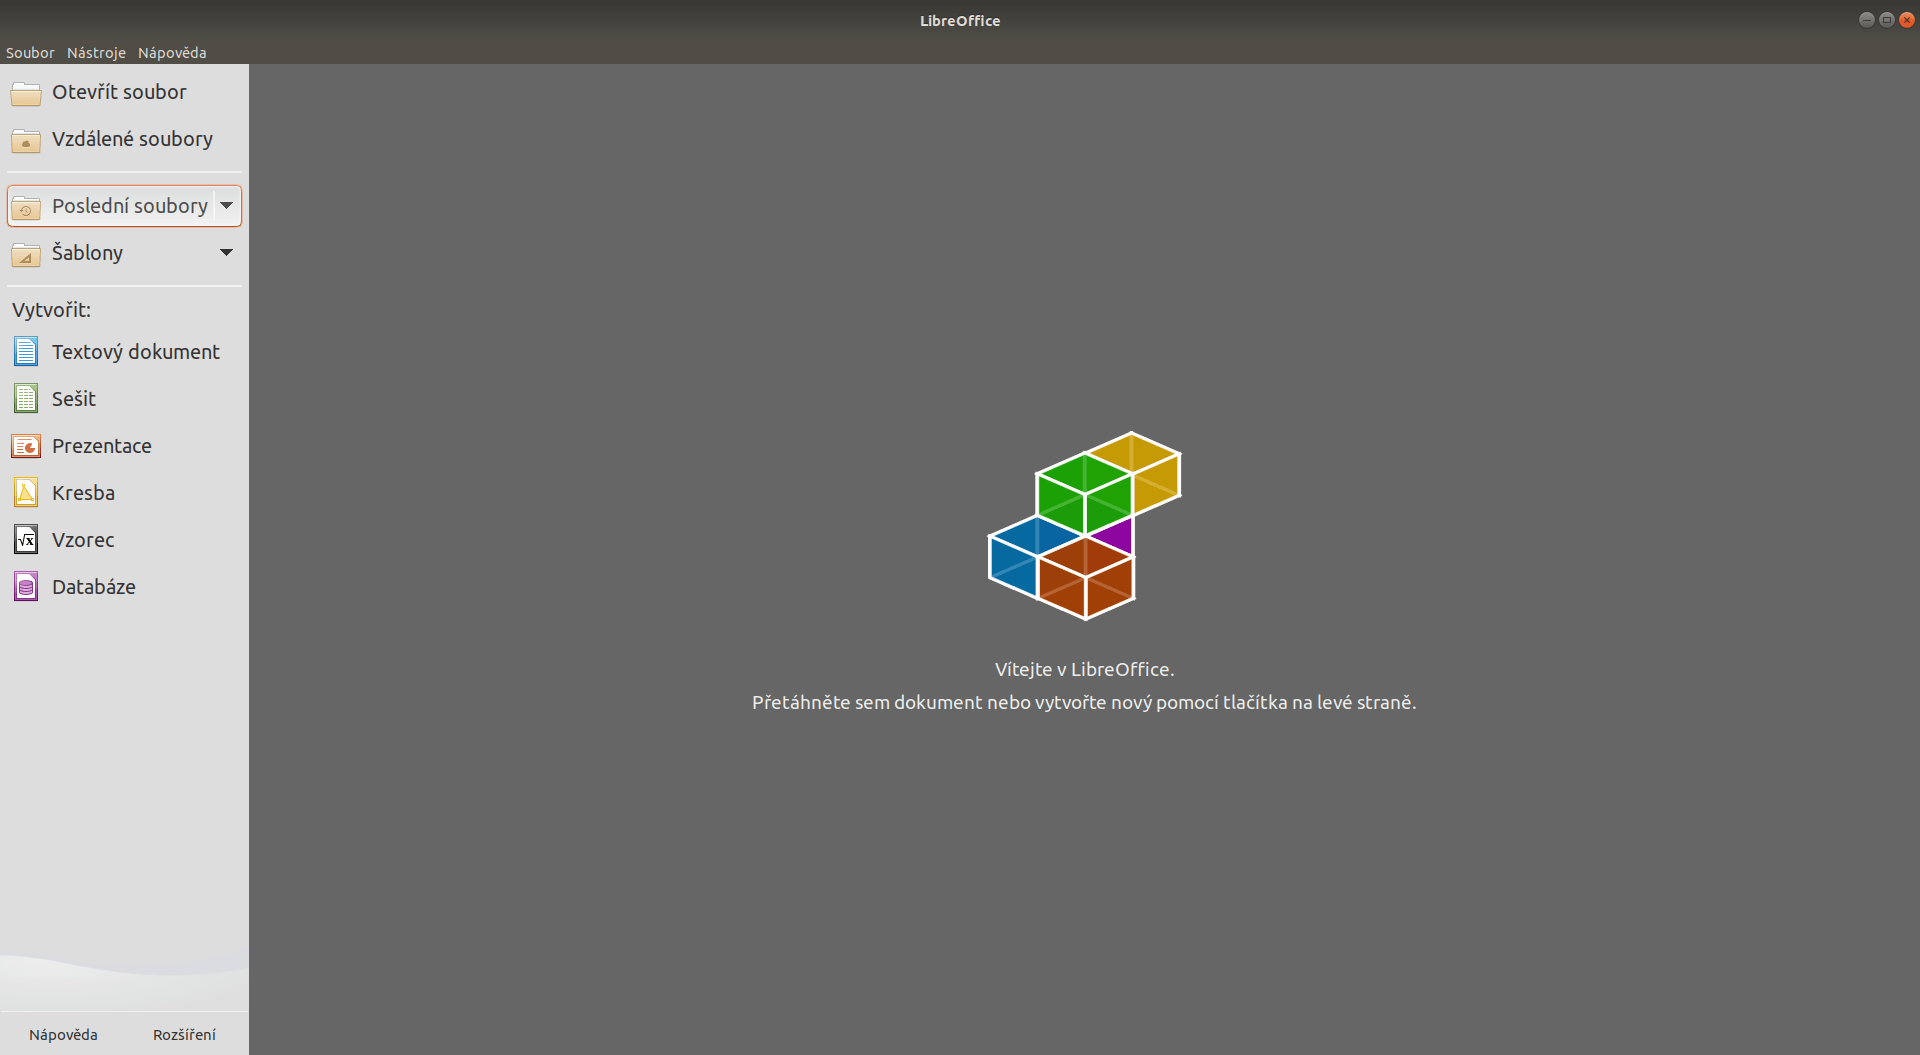Click the Sešit spreadsheet icon

(x=26, y=399)
